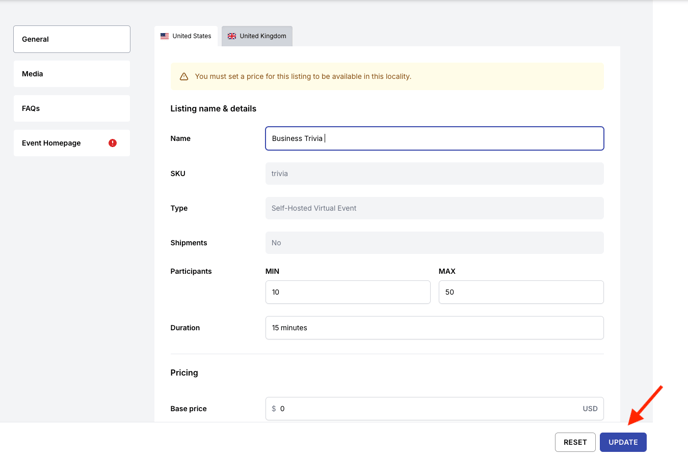
Task: Click the USD currency label
Action: point(590,408)
